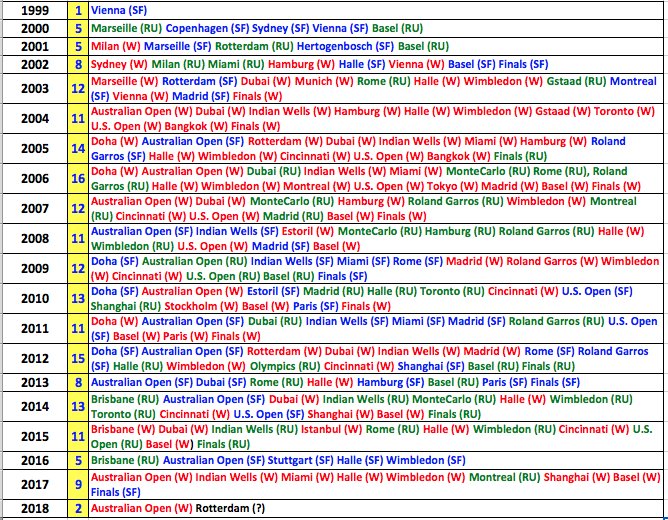
Task: Click the count 15 in 2012 row
Action: 78,359
